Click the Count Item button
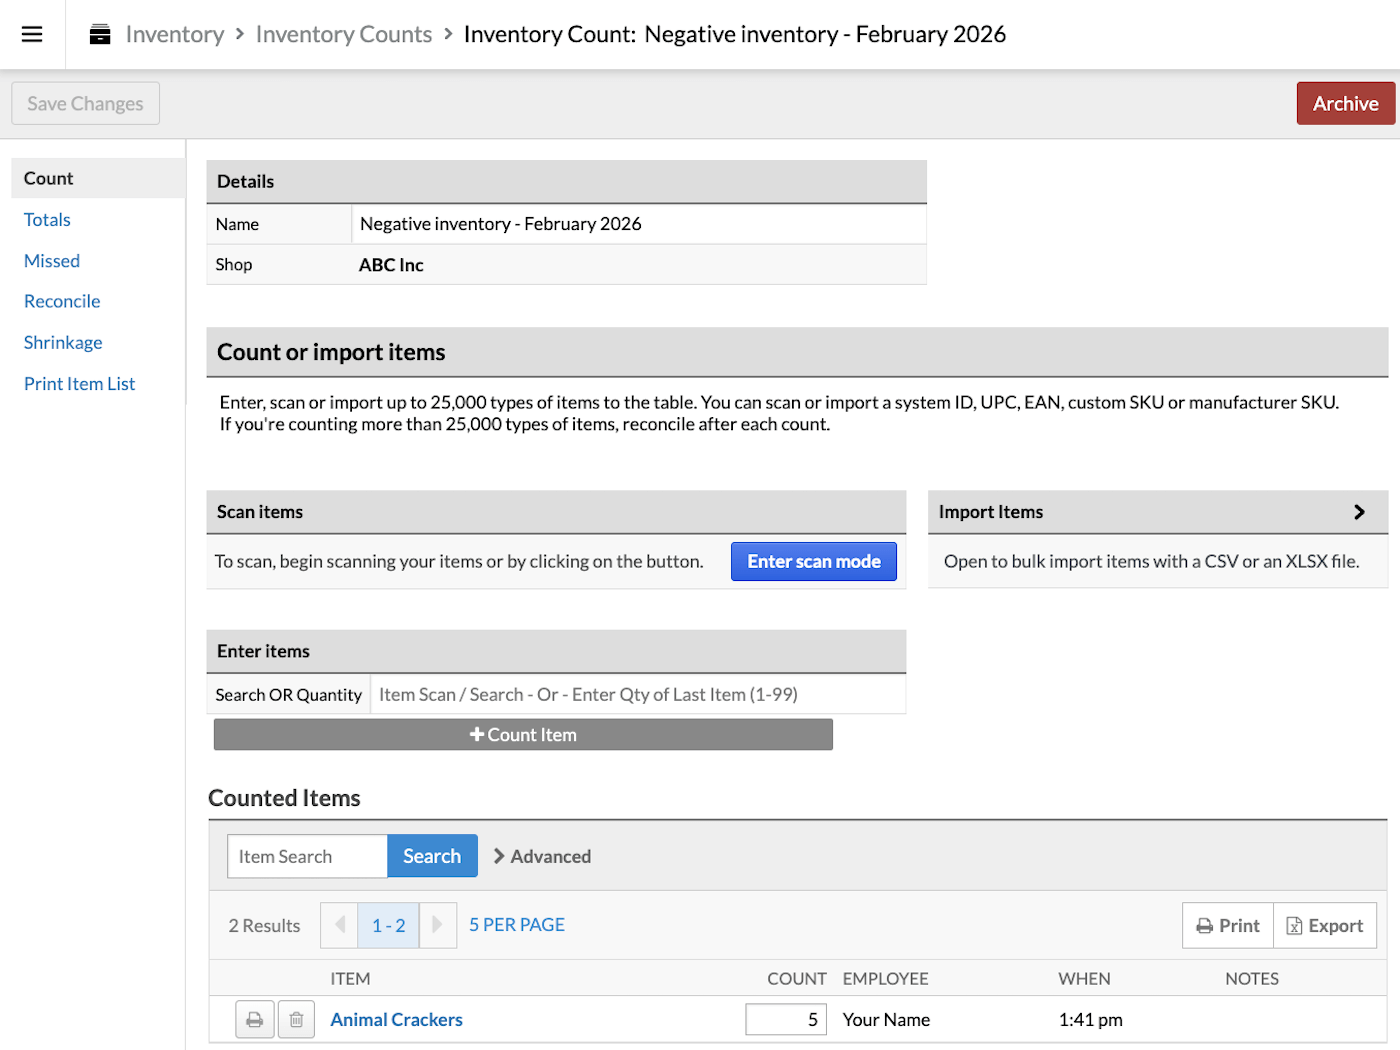This screenshot has width=1400, height=1050. (x=522, y=734)
